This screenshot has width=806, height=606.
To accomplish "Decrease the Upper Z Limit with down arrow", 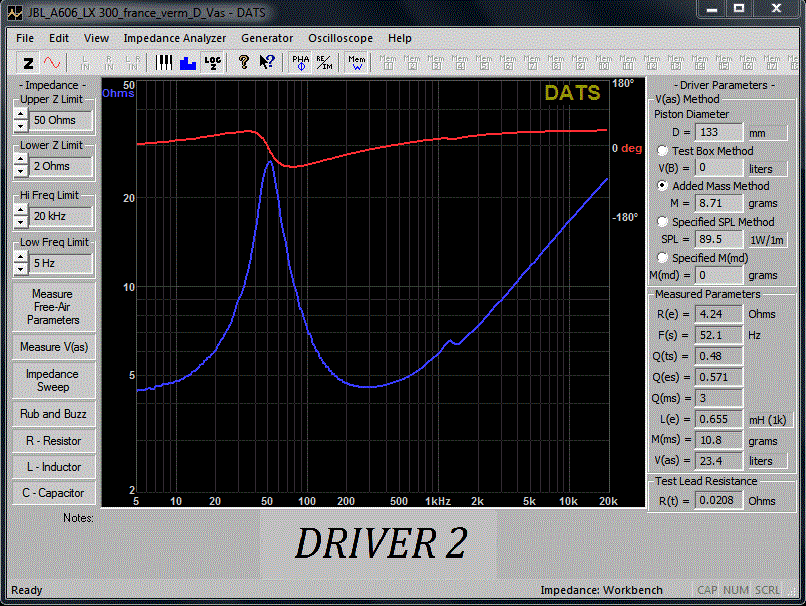I will coord(20,125).
